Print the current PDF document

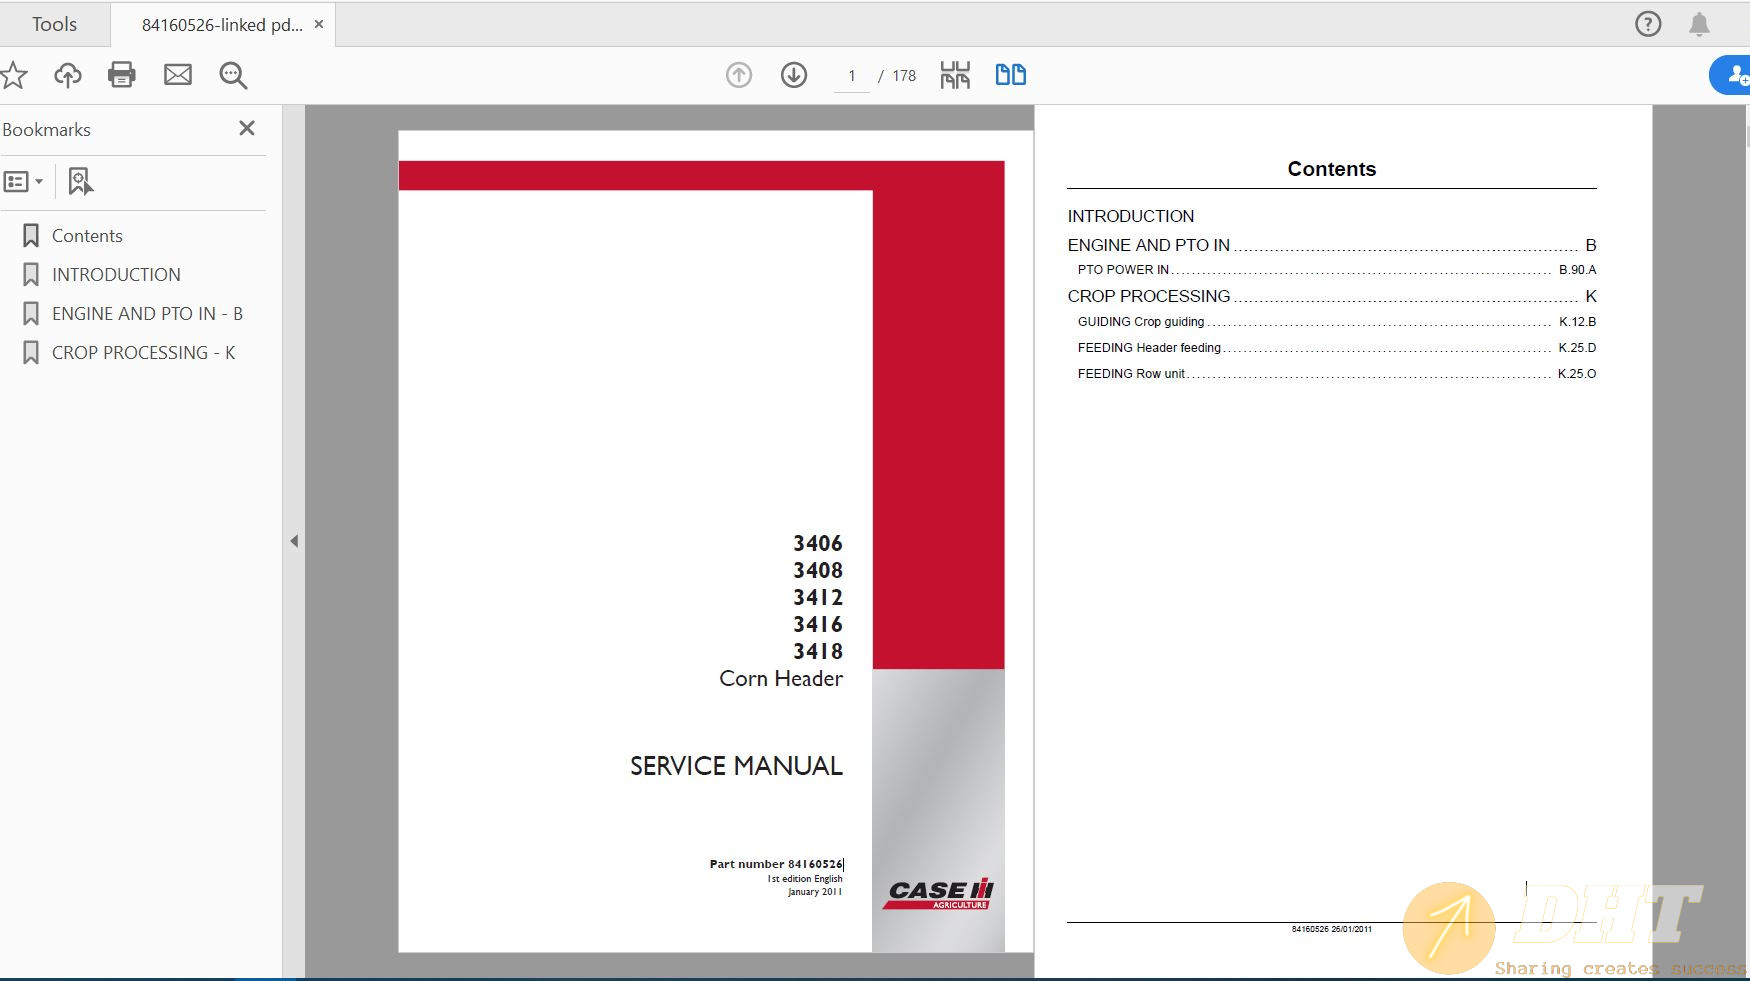pos(122,75)
